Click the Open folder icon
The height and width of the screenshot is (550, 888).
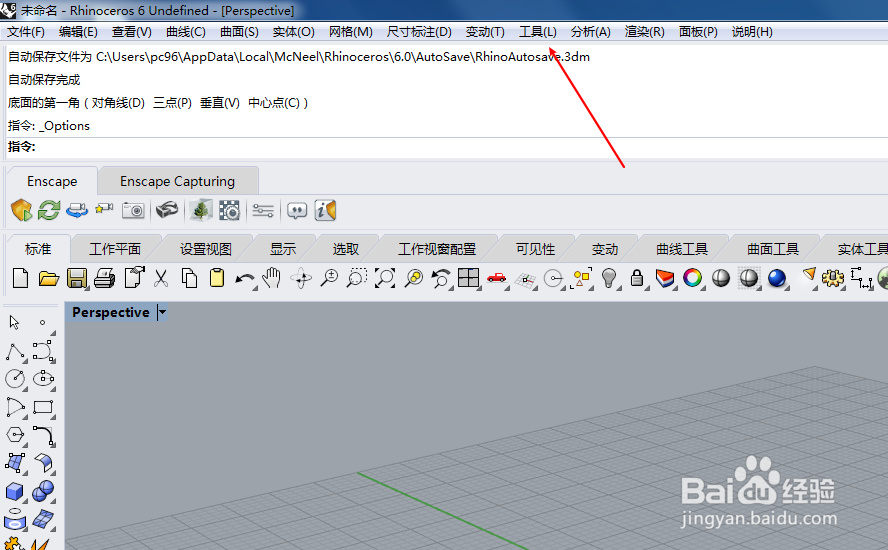click(49, 278)
